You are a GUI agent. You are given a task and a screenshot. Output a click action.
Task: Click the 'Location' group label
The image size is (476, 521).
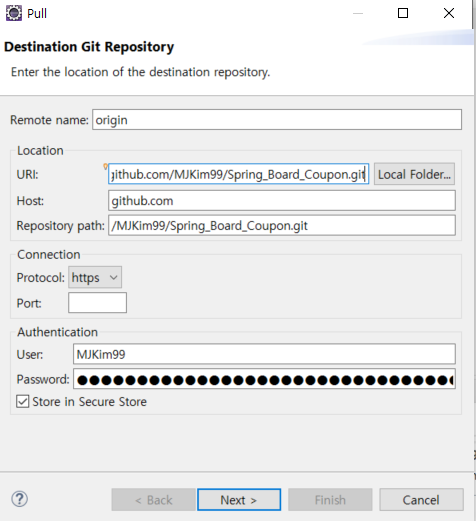[x=40, y=151]
